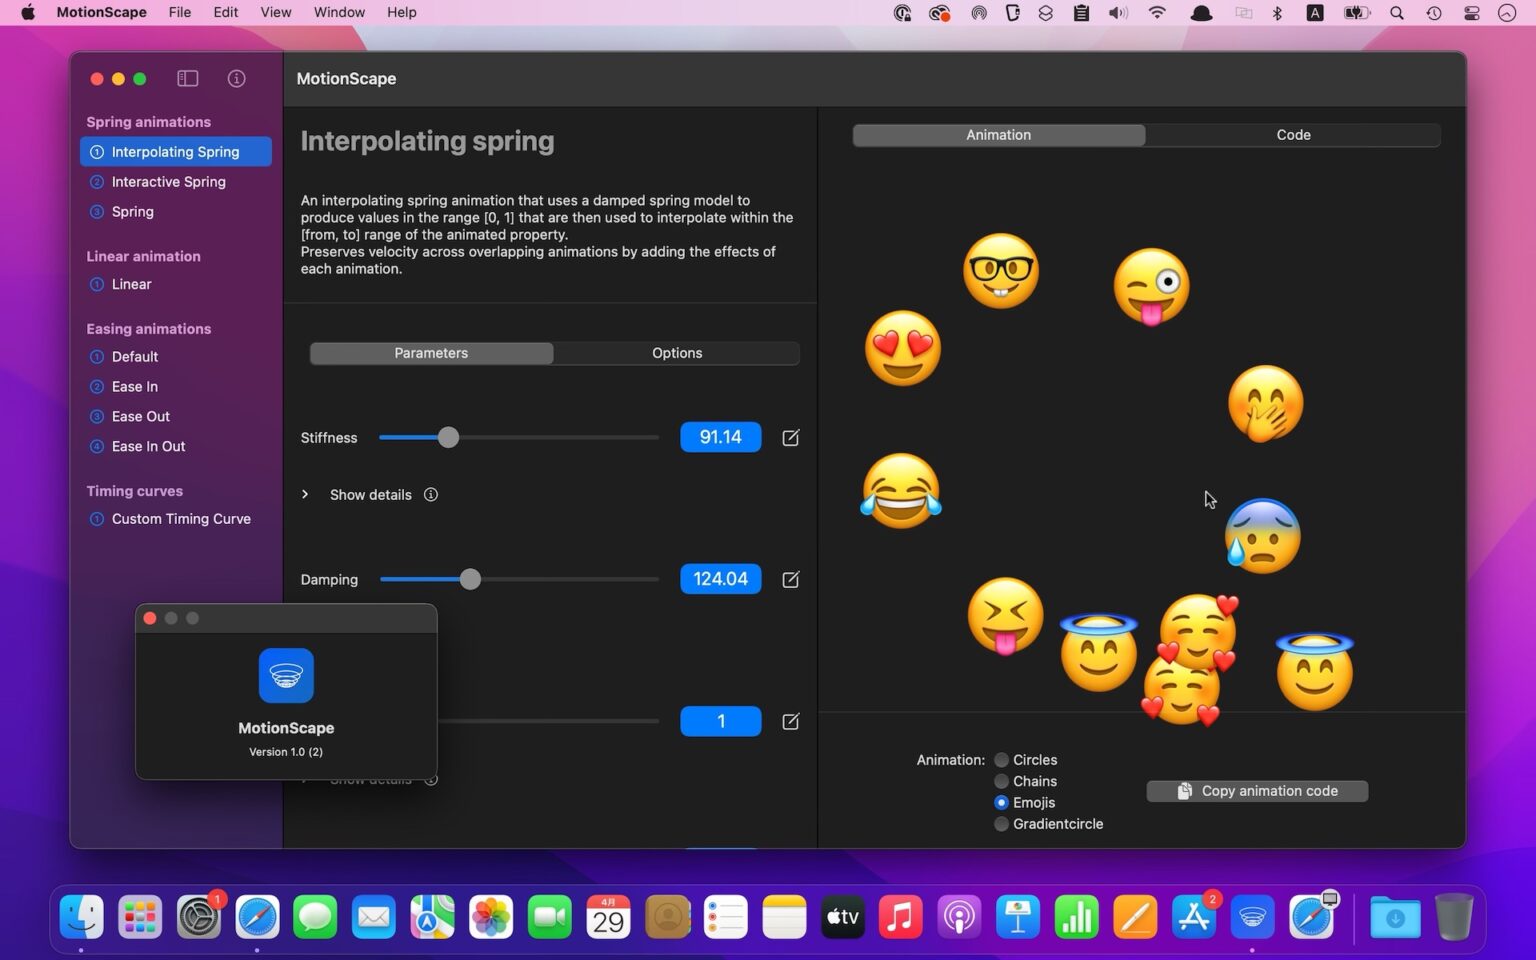Image resolution: width=1536 pixels, height=960 pixels.
Task: Click info icon next to Show details
Action: coord(431,495)
